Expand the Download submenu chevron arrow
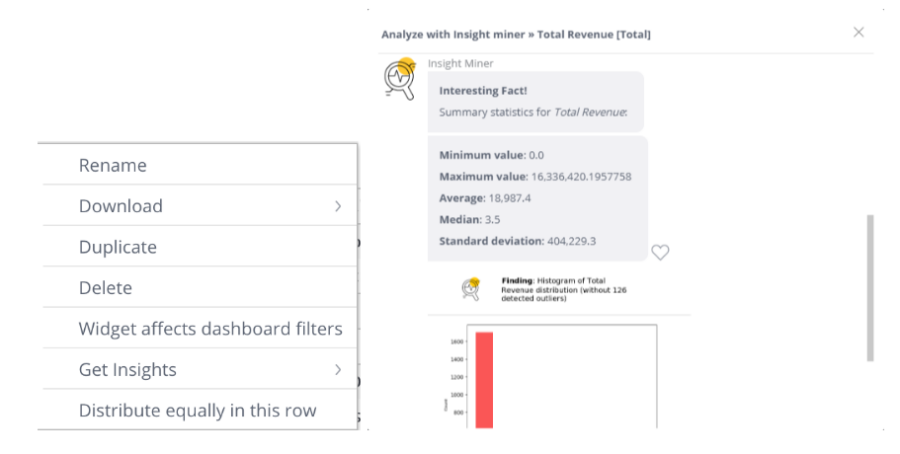Image resolution: width=900 pixels, height=454 pixels. click(x=338, y=206)
